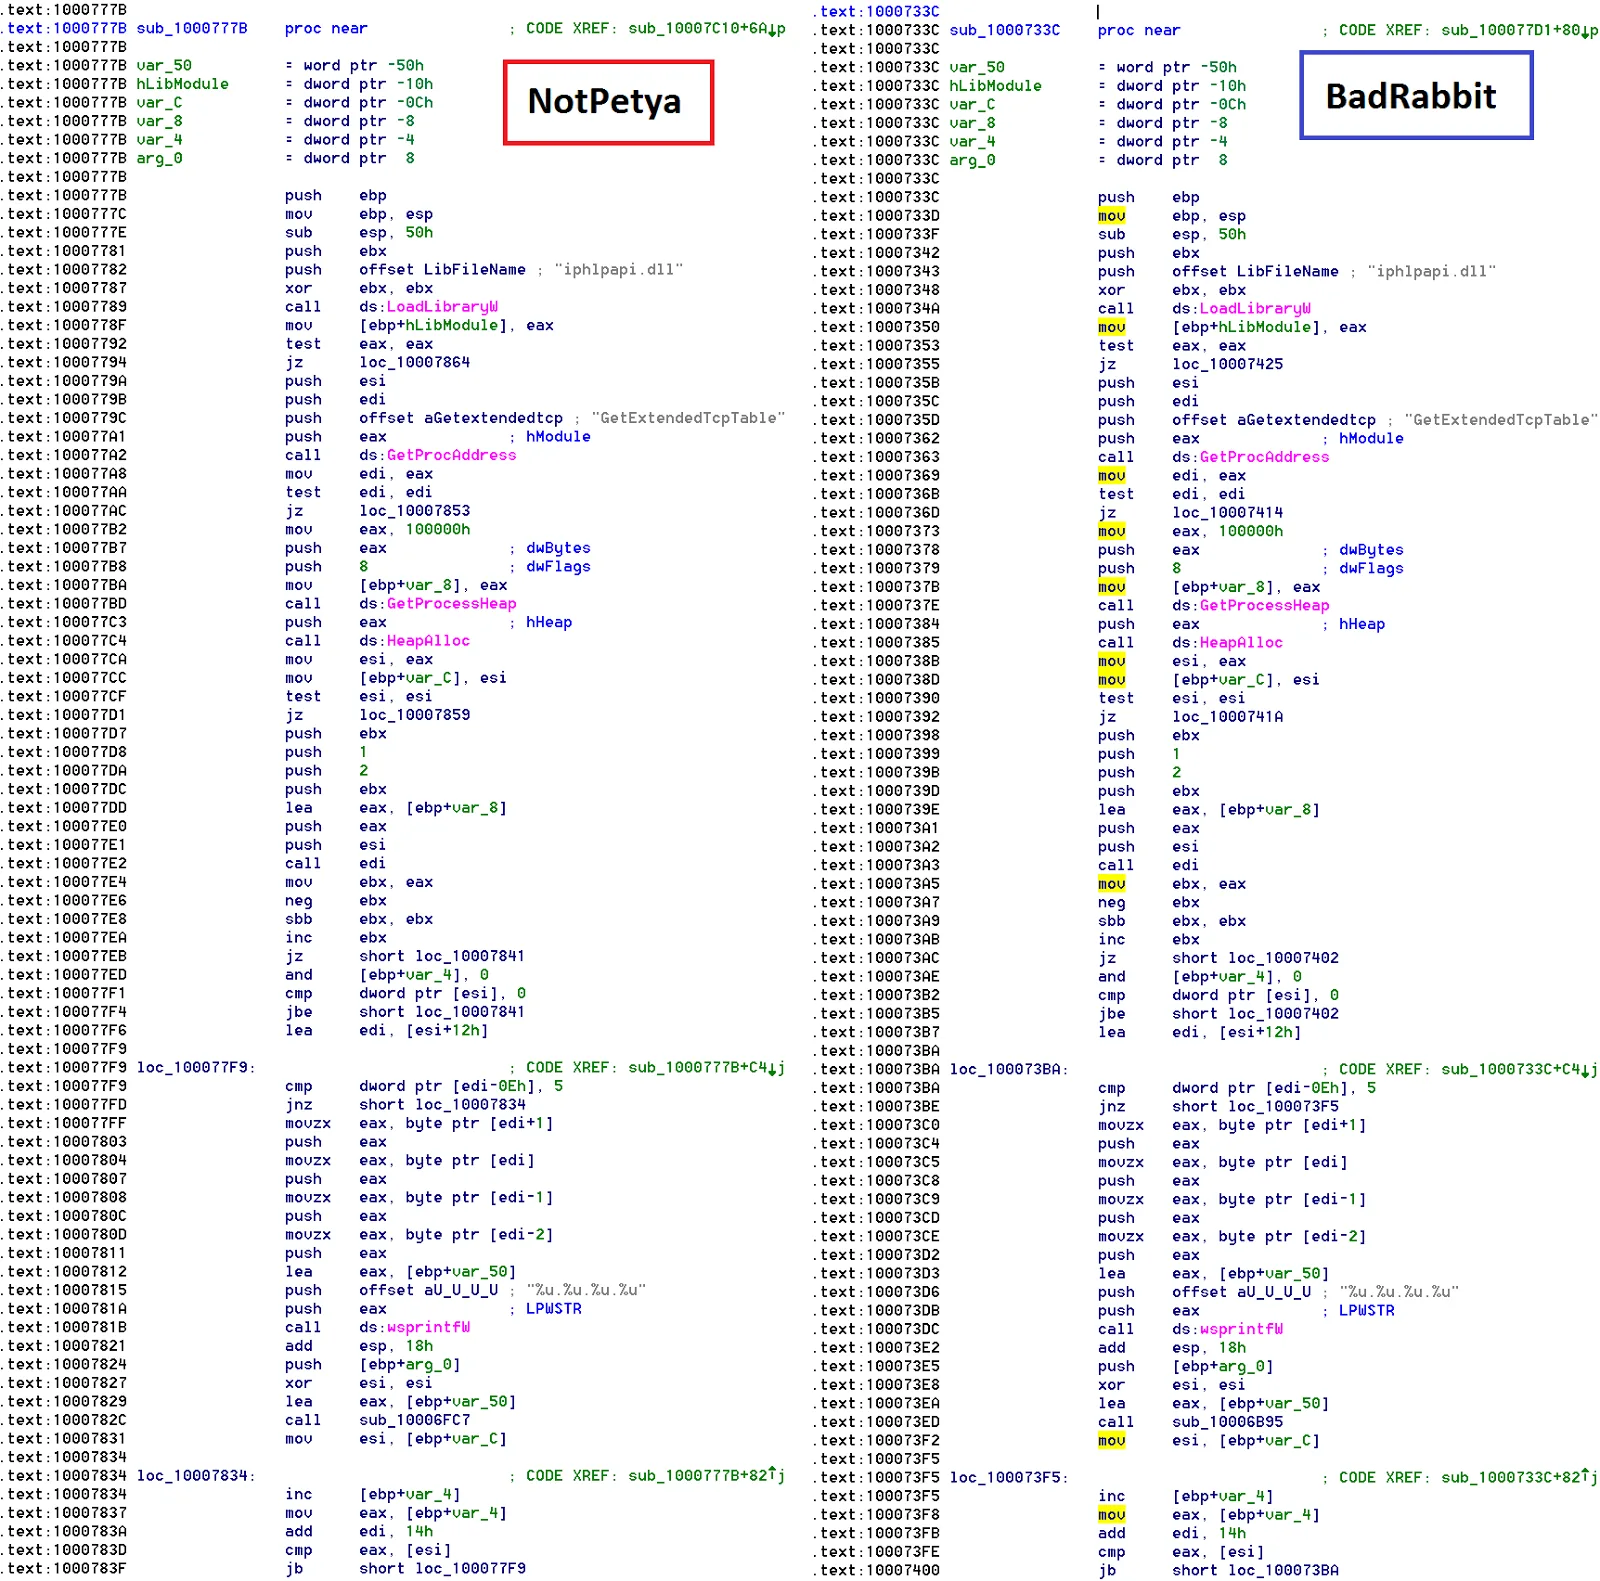Click 'offset LibFileName' in the NotPetya listing
The height and width of the screenshot is (1581, 1600).
(x=442, y=270)
